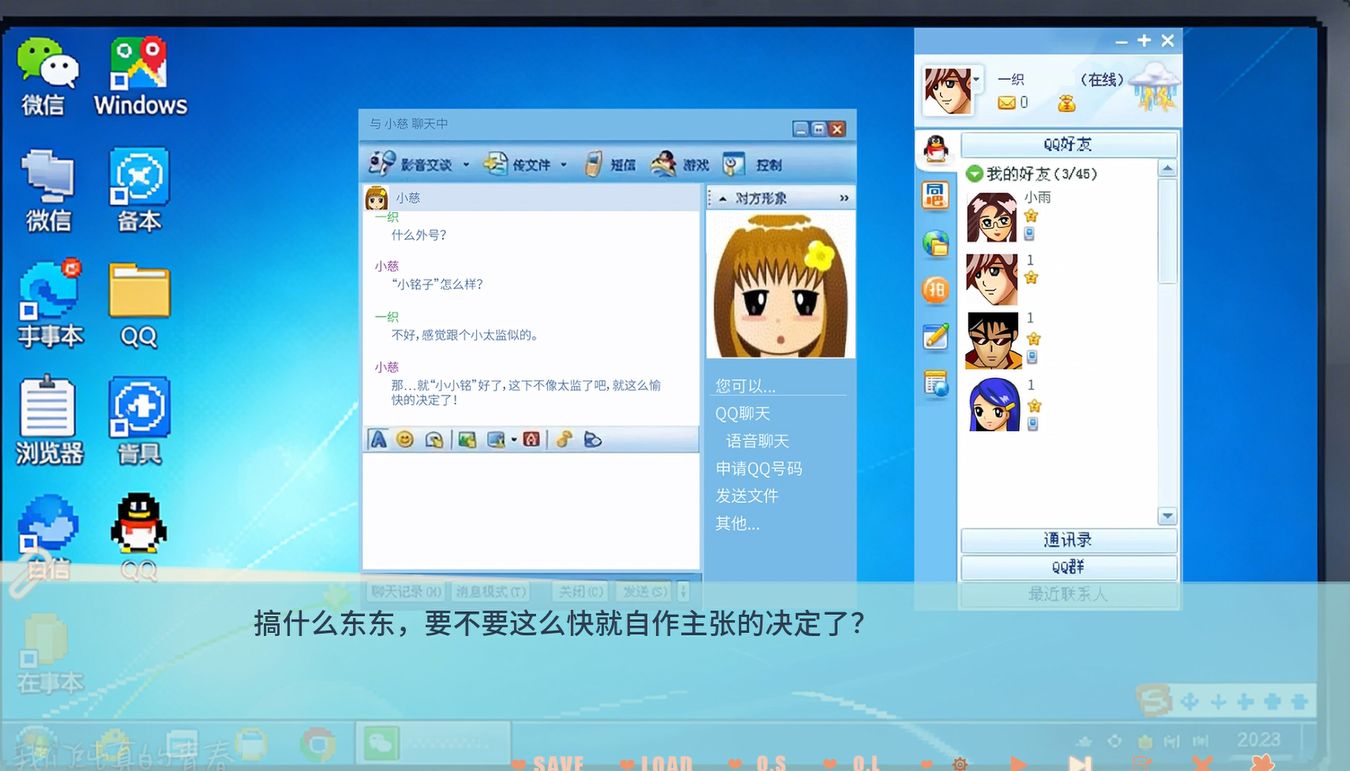Click the weather cloud icon in QQ panel
1350x771 pixels.
point(1155,87)
